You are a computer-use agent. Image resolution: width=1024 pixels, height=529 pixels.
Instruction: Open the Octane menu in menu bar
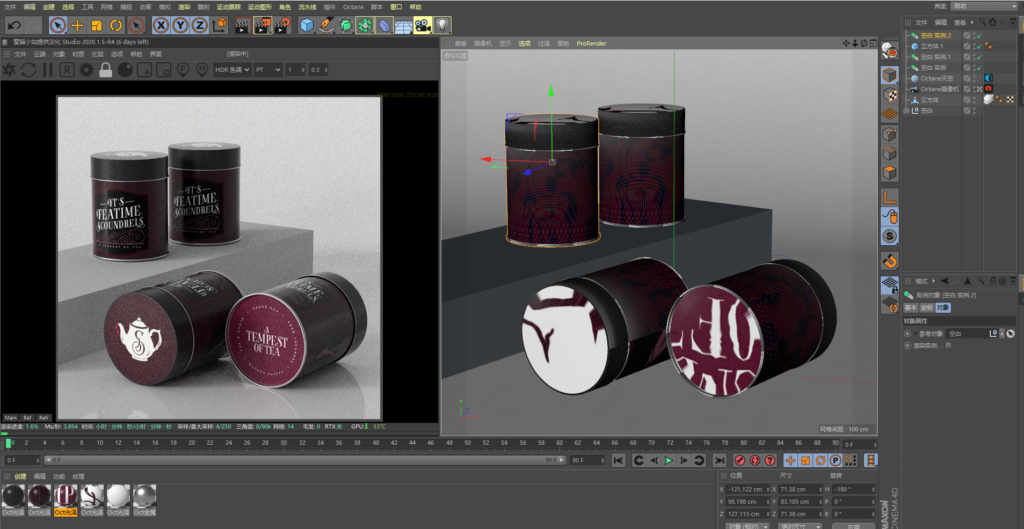click(353, 6)
